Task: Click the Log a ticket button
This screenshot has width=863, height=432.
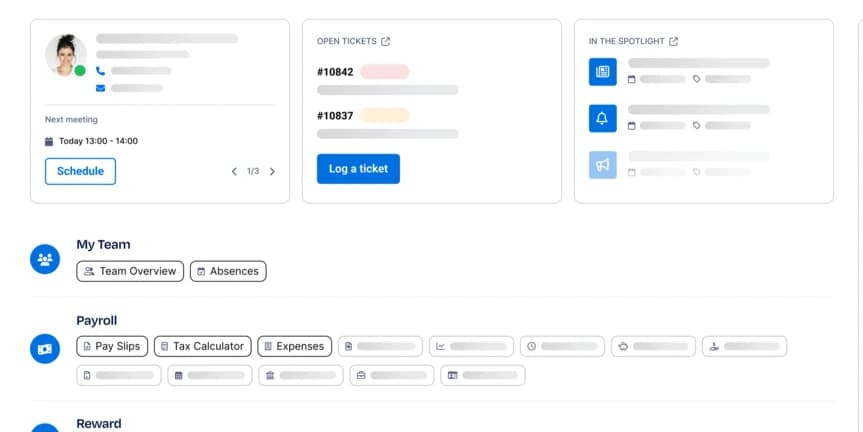Action: (358, 169)
